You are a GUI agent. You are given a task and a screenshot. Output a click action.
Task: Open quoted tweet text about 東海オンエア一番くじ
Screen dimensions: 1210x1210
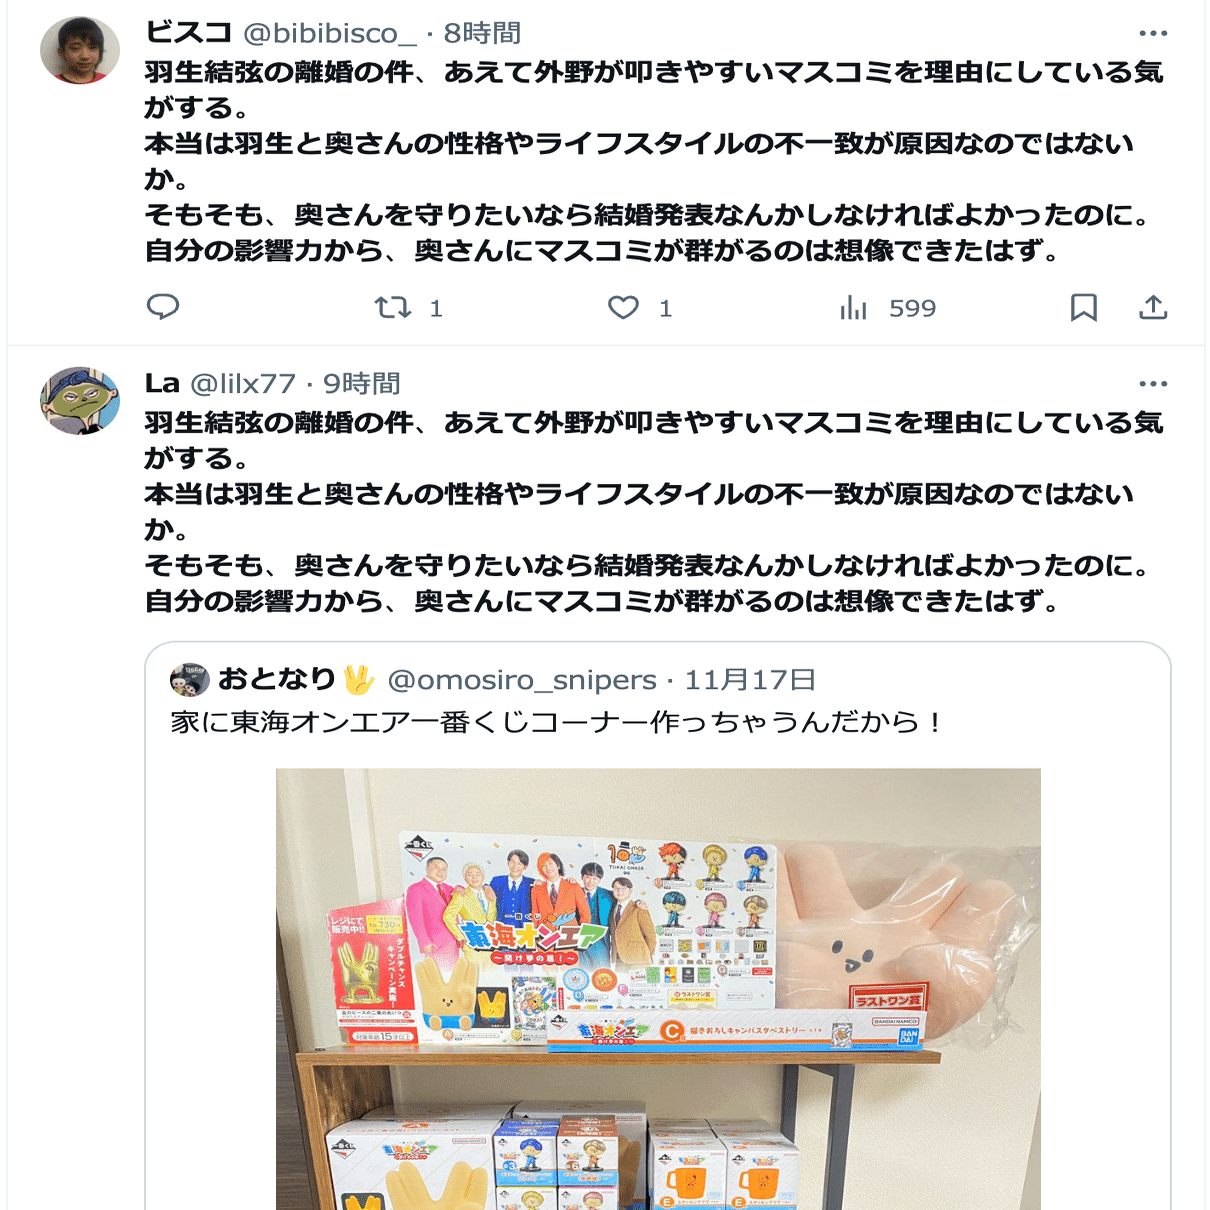[x=556, y=722]
